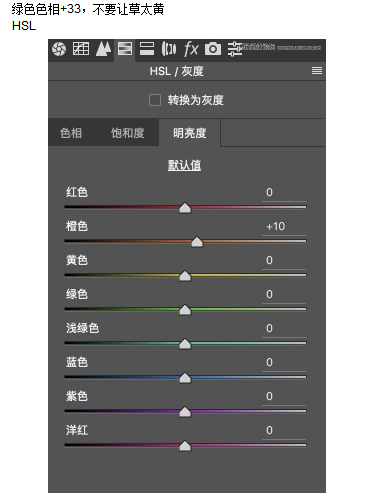The image size is (378, 493).
Task: Select the HSL / Grayscale panel icon
Action: (125, 49)
